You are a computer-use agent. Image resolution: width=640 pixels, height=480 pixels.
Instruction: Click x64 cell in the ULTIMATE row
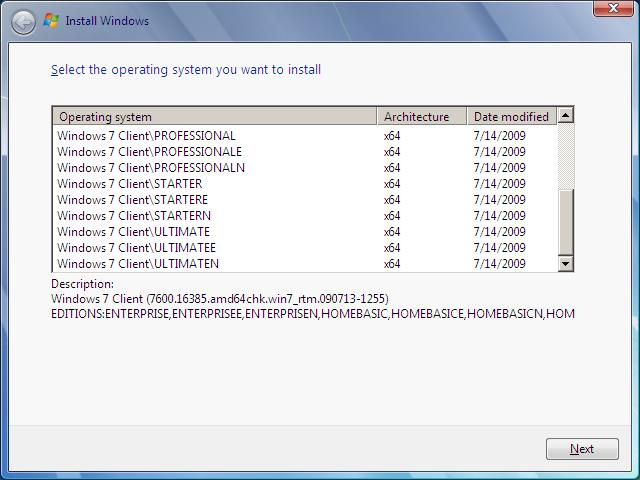(392, 231)
